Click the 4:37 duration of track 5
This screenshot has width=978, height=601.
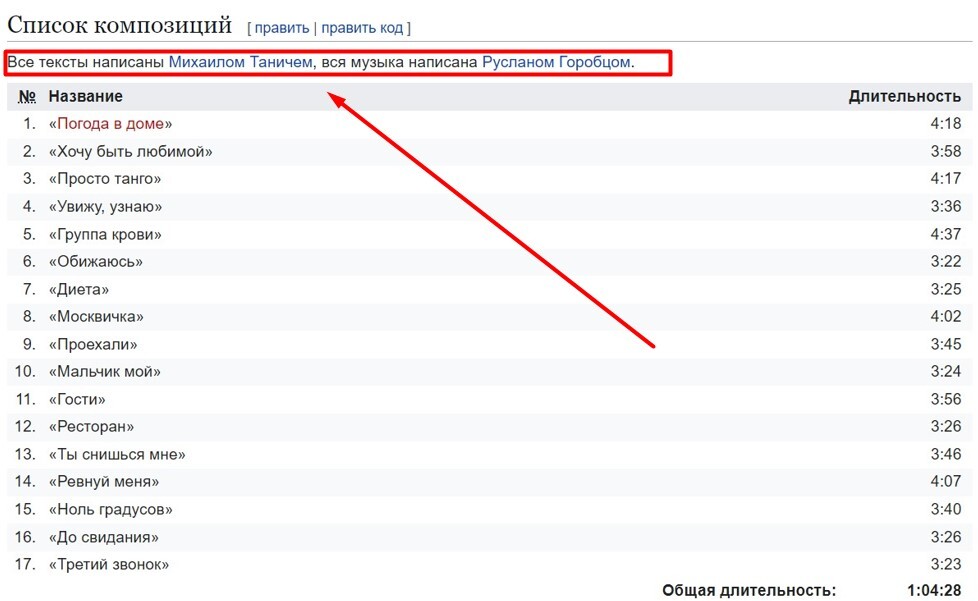point(945,234)
